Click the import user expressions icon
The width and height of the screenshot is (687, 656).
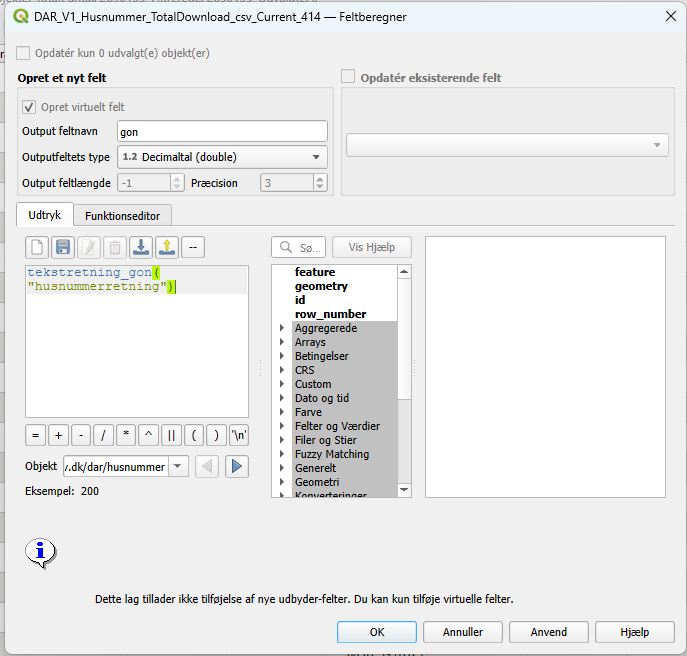(141, 247)
